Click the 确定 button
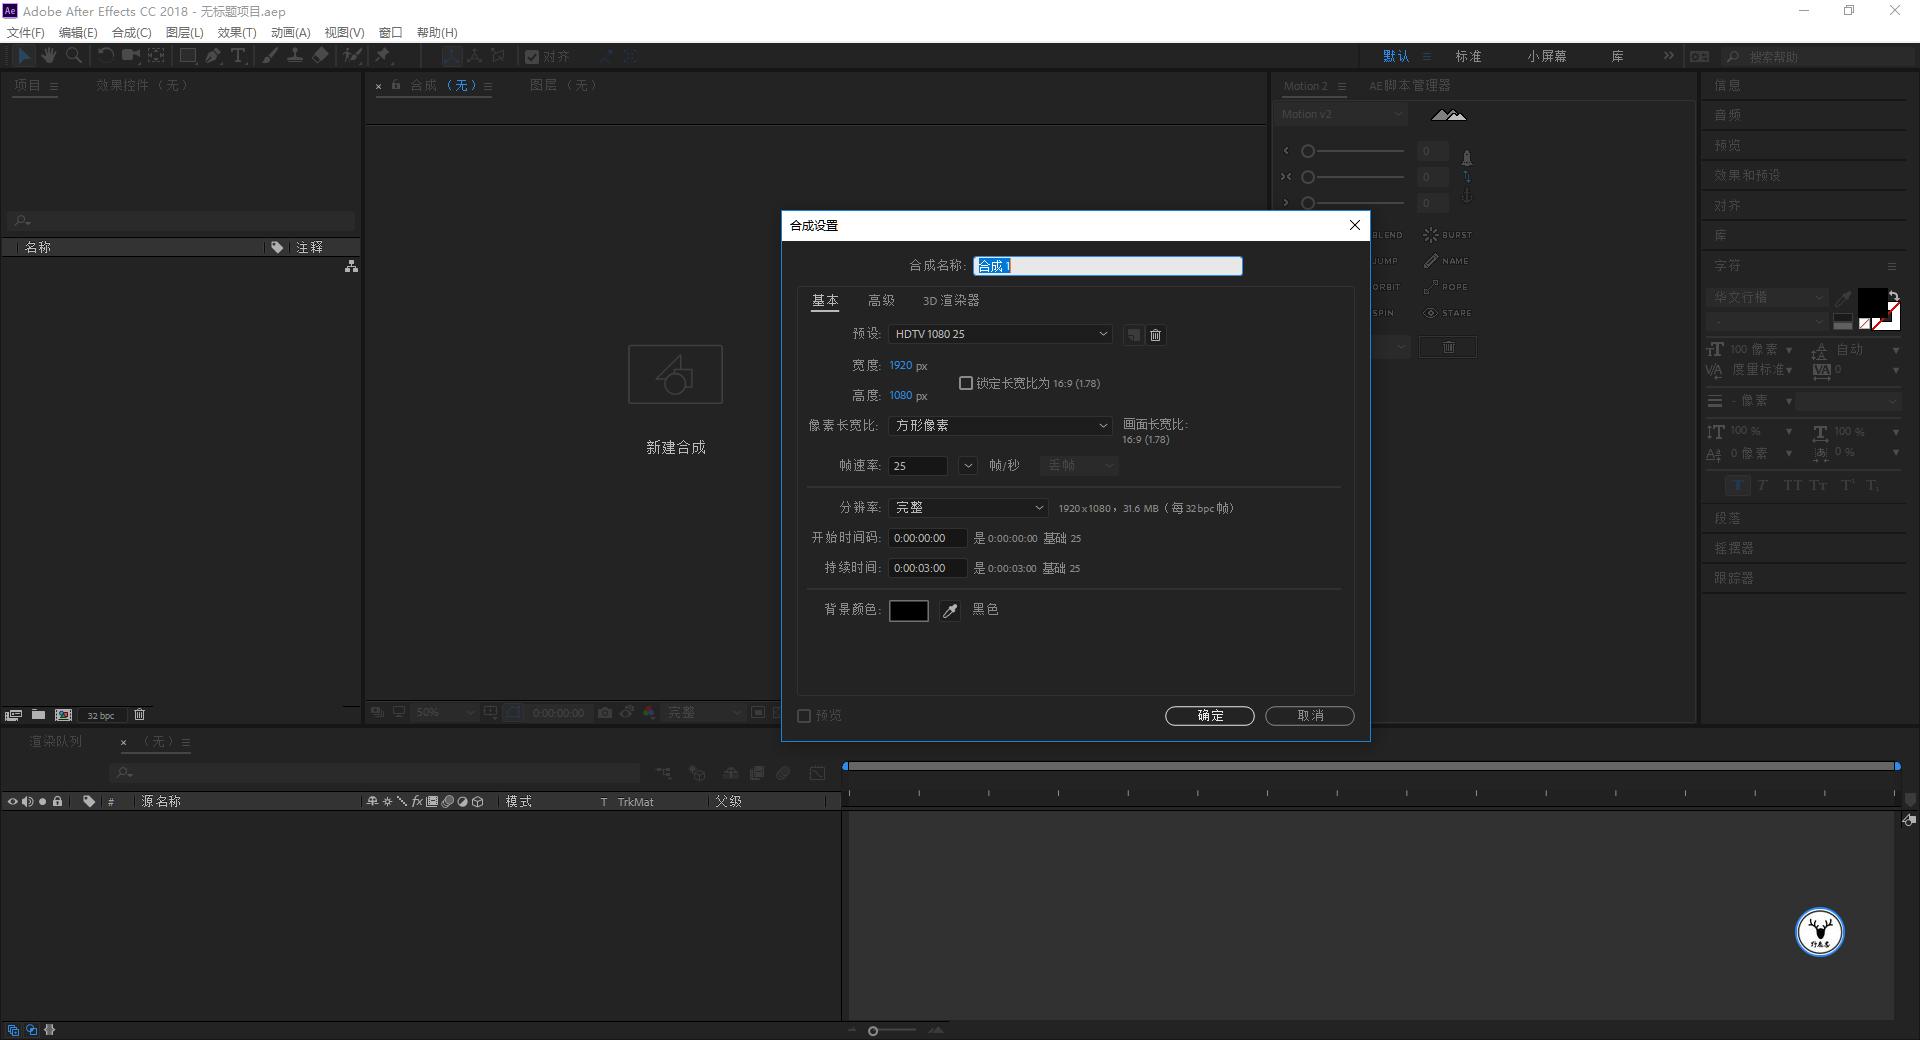The height and width of the screenshot is (1040, 1920). 1209,716
